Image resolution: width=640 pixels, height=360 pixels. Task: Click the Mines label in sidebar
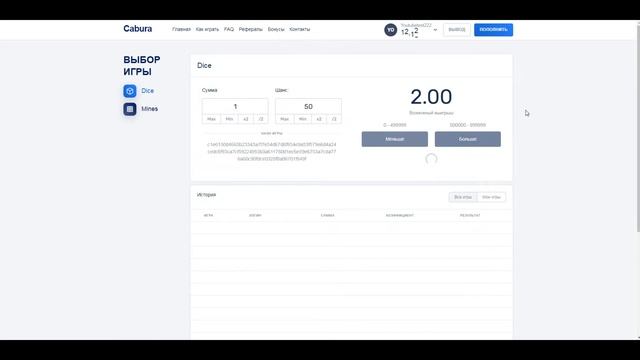149,109
